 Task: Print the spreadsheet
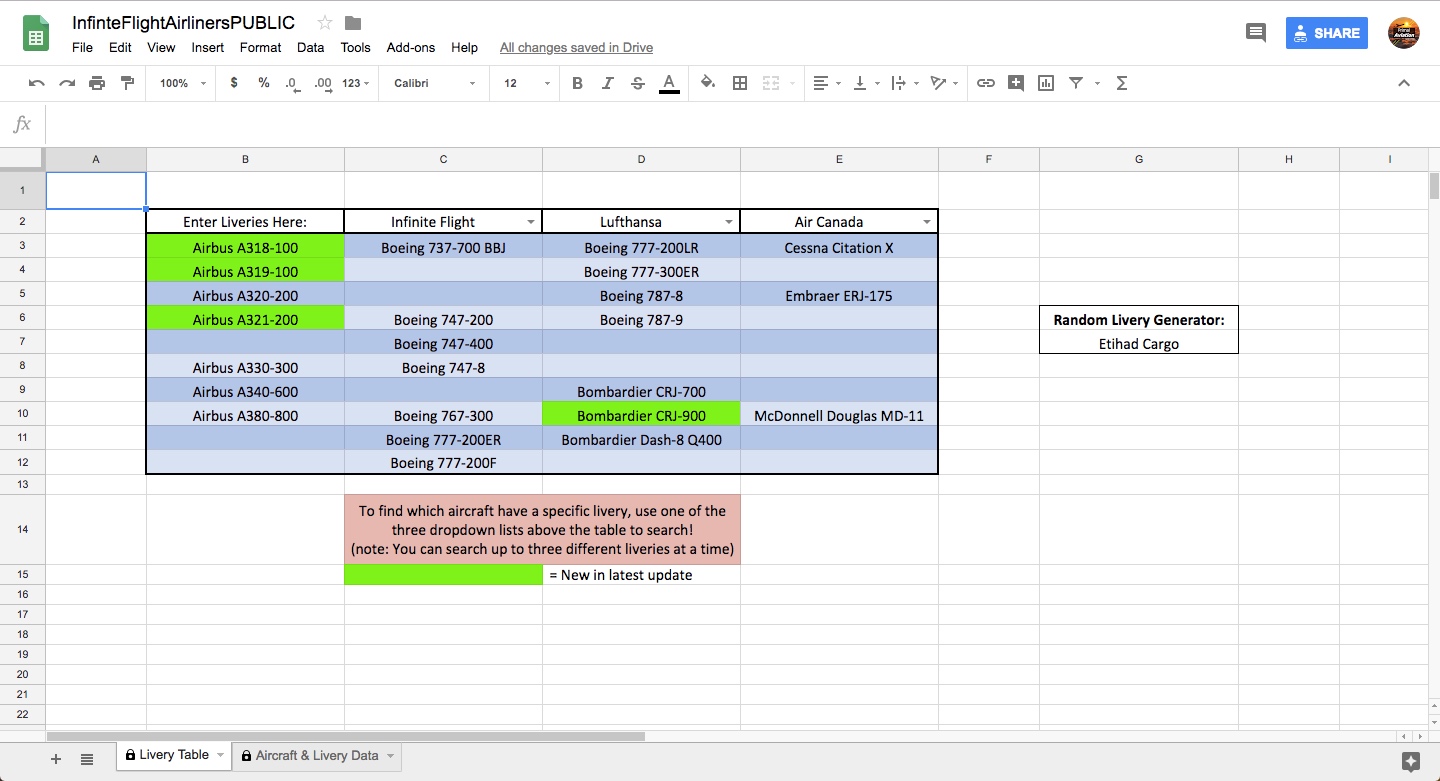[x=97, y=83]
